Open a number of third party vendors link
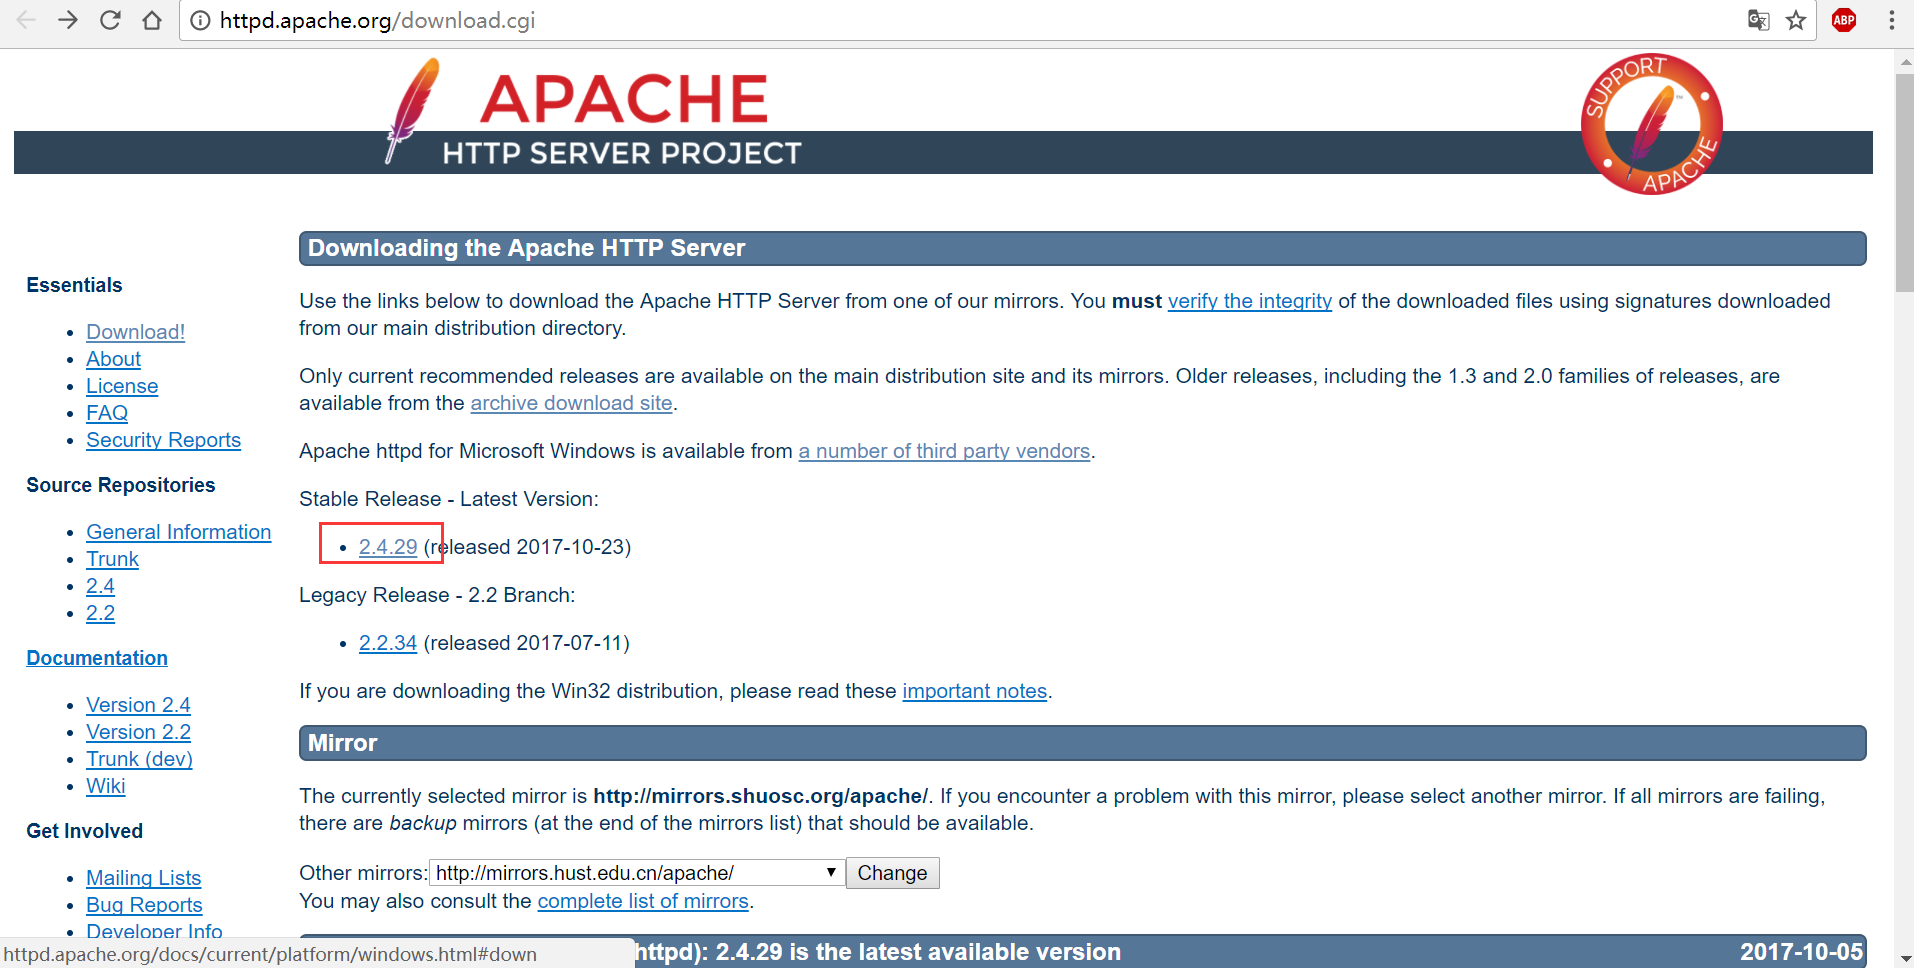The width and height of the screenshot is (1914, 968). 944,451
